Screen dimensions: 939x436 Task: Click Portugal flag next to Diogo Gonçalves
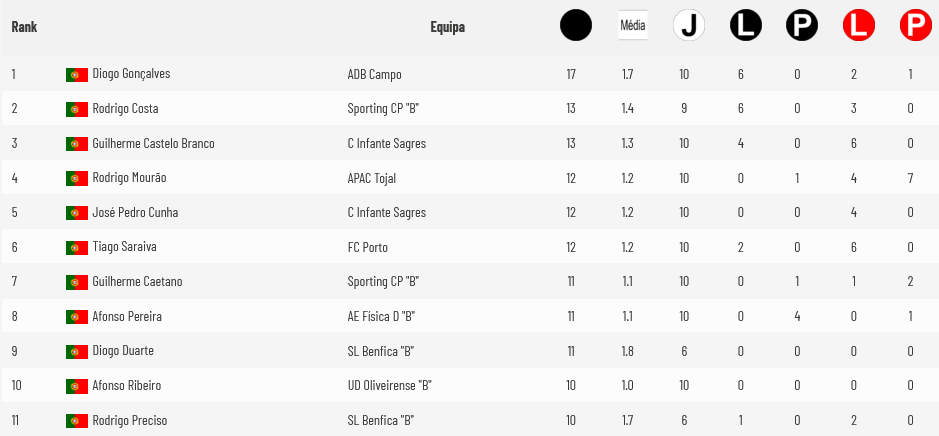coord(77,75)
